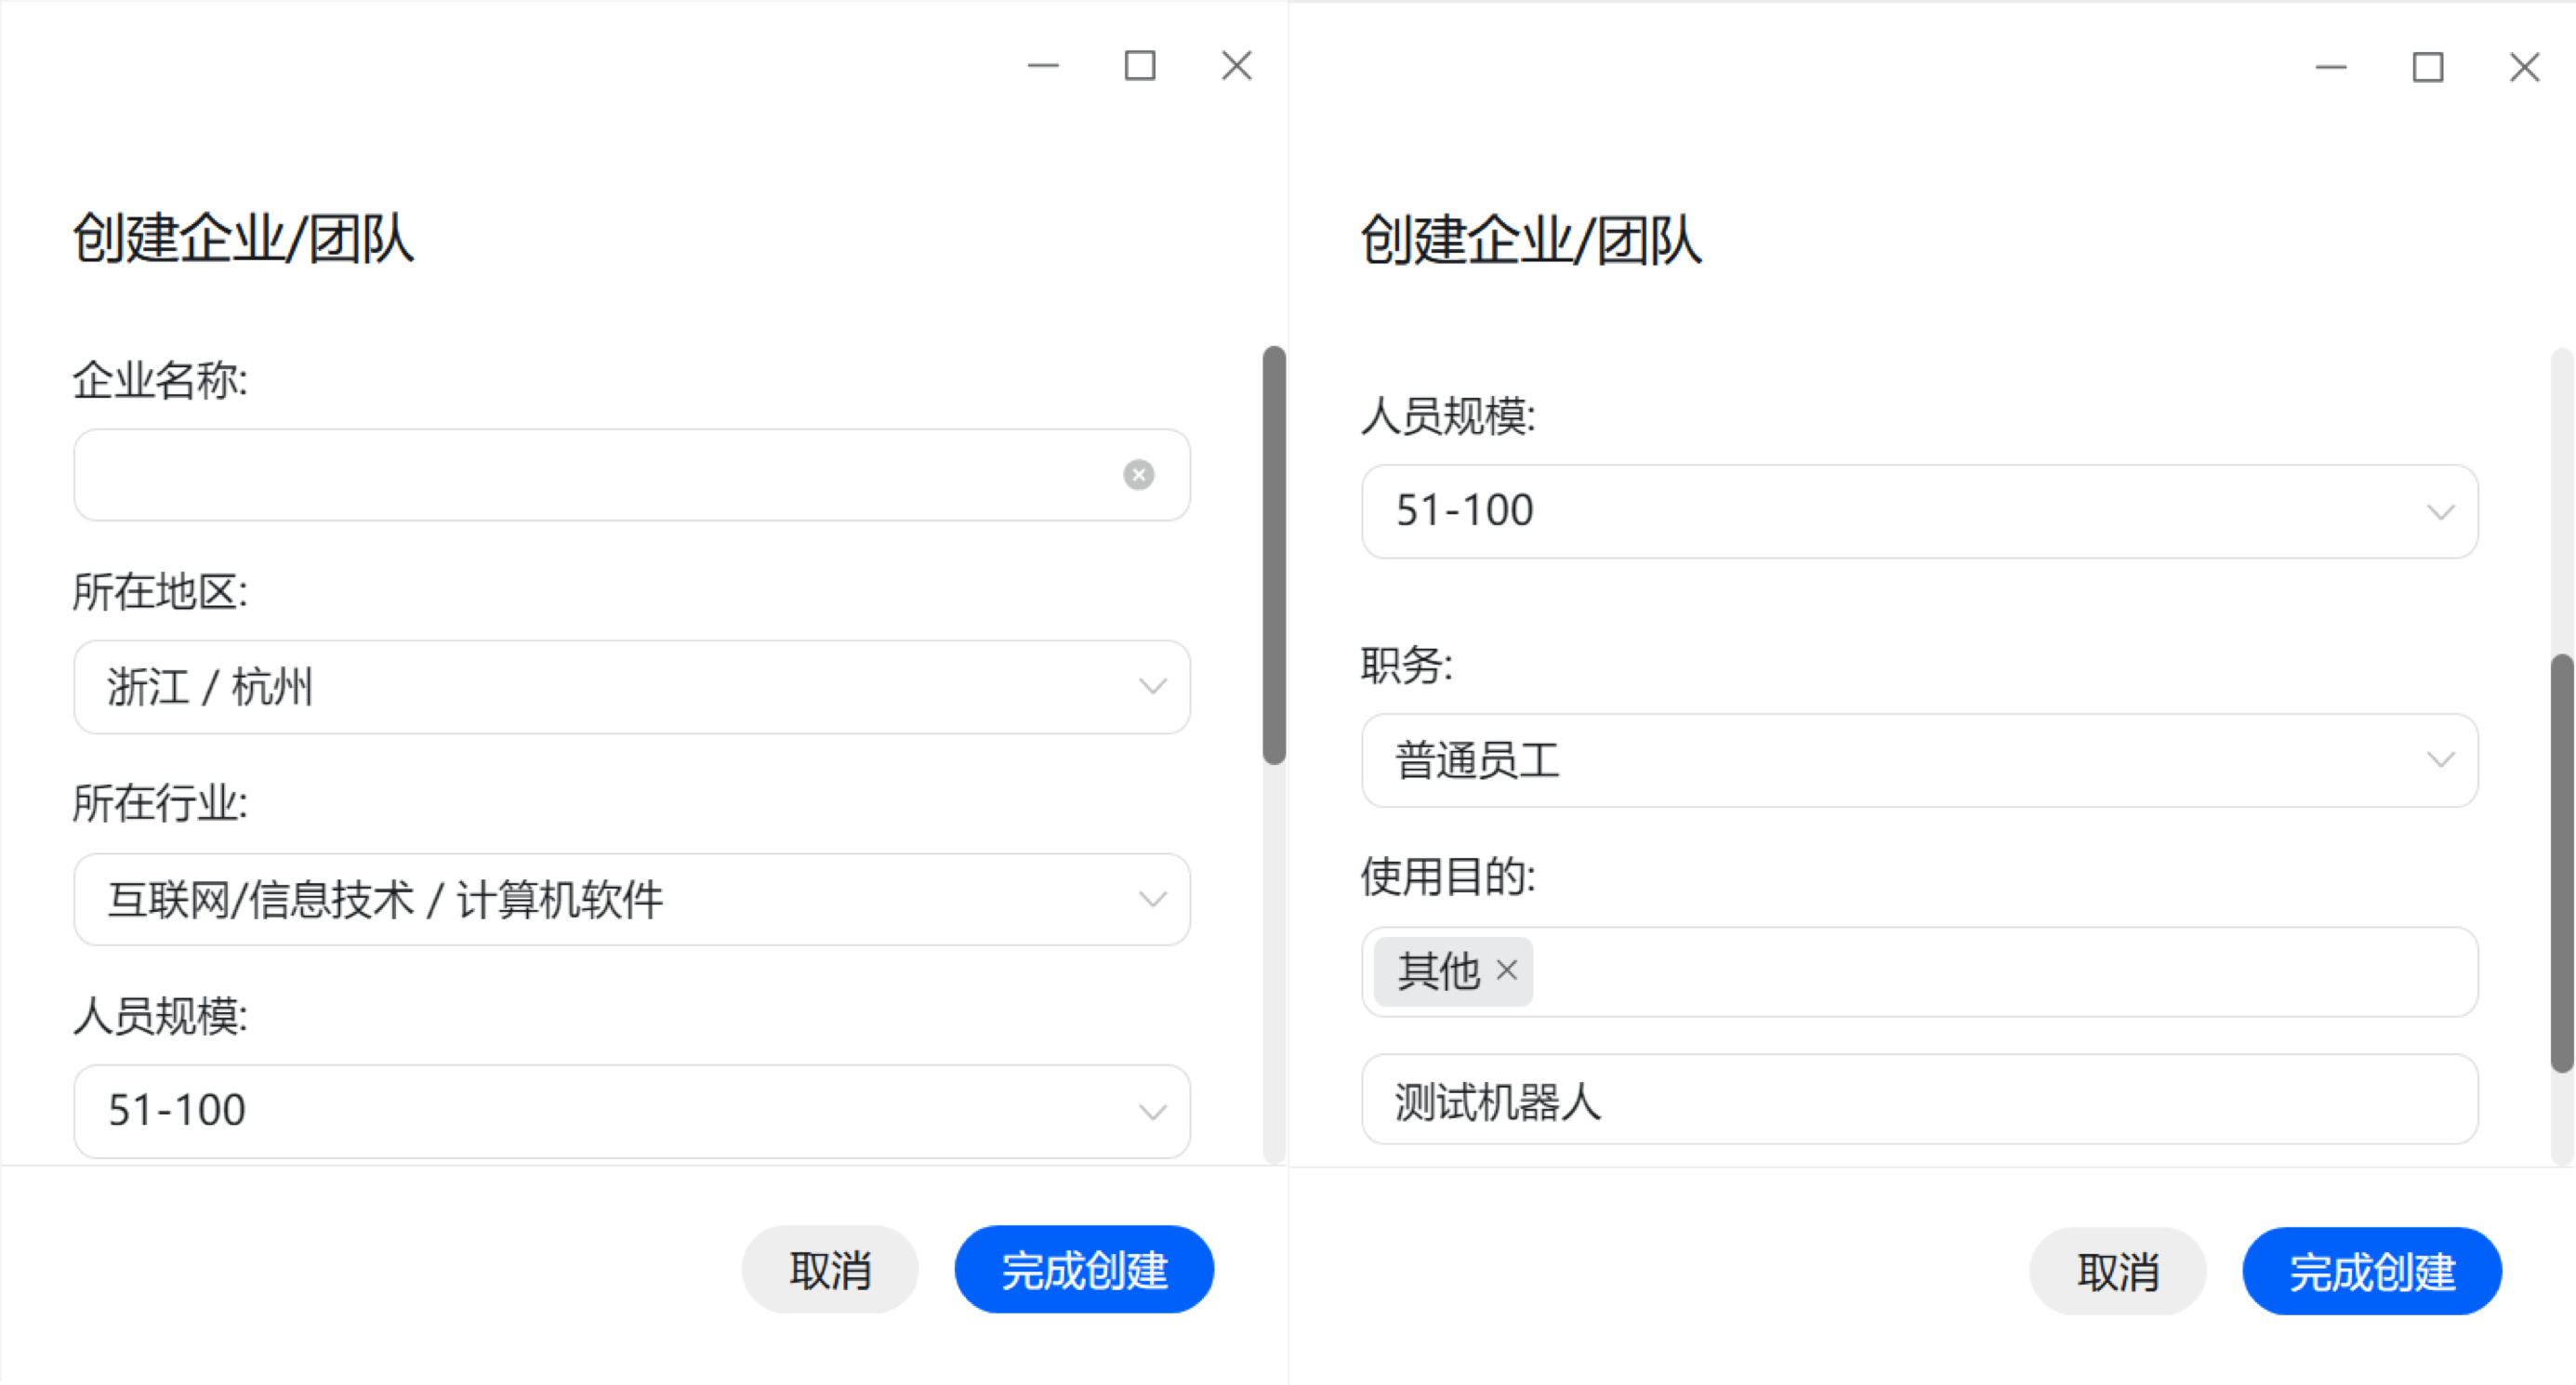Click the left dialog's vertical scrollbar thumb
The image size is (2576, 1385).
click(1273, 555)
